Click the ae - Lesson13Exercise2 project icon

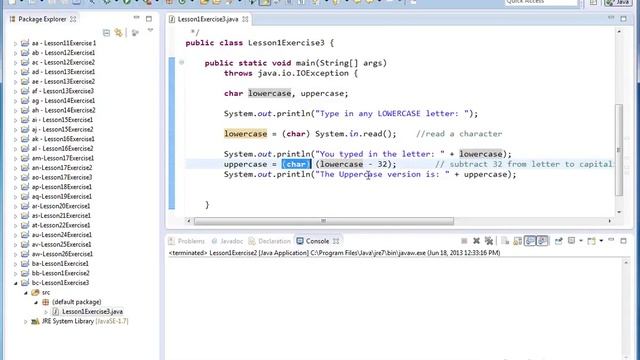[25, 82]
